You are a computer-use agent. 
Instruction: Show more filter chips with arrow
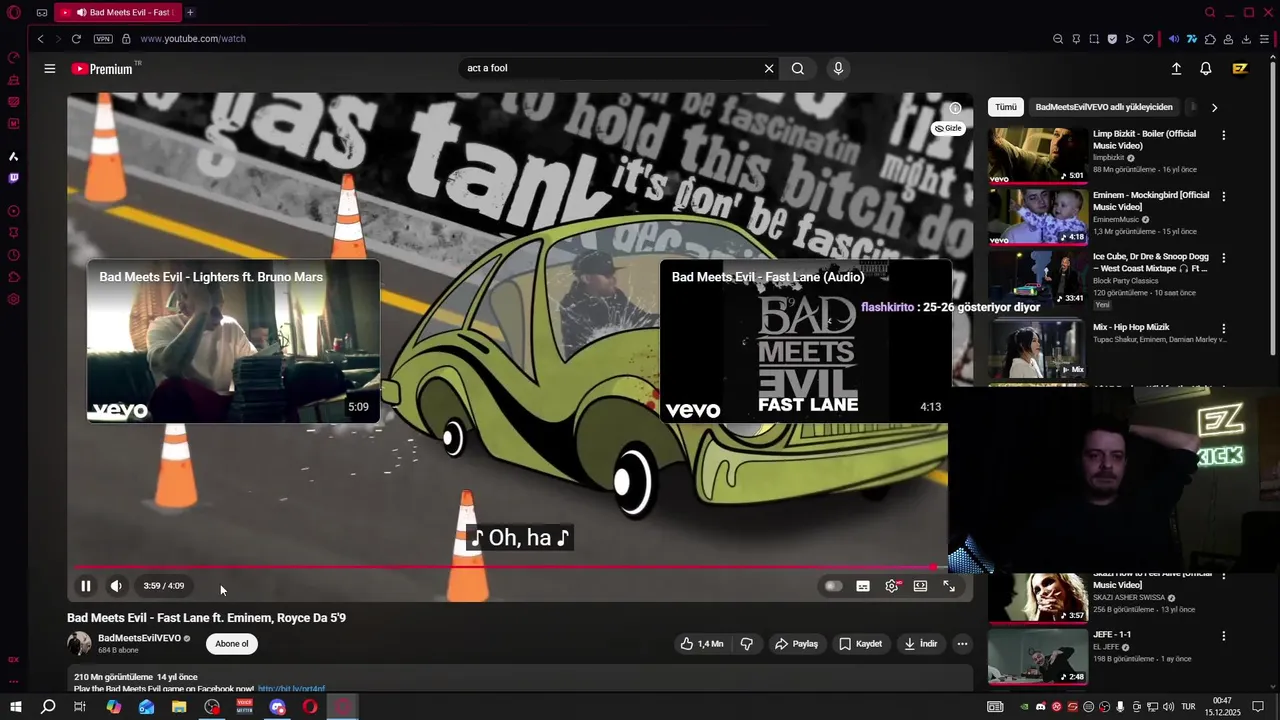click(x=1214, y=107)
